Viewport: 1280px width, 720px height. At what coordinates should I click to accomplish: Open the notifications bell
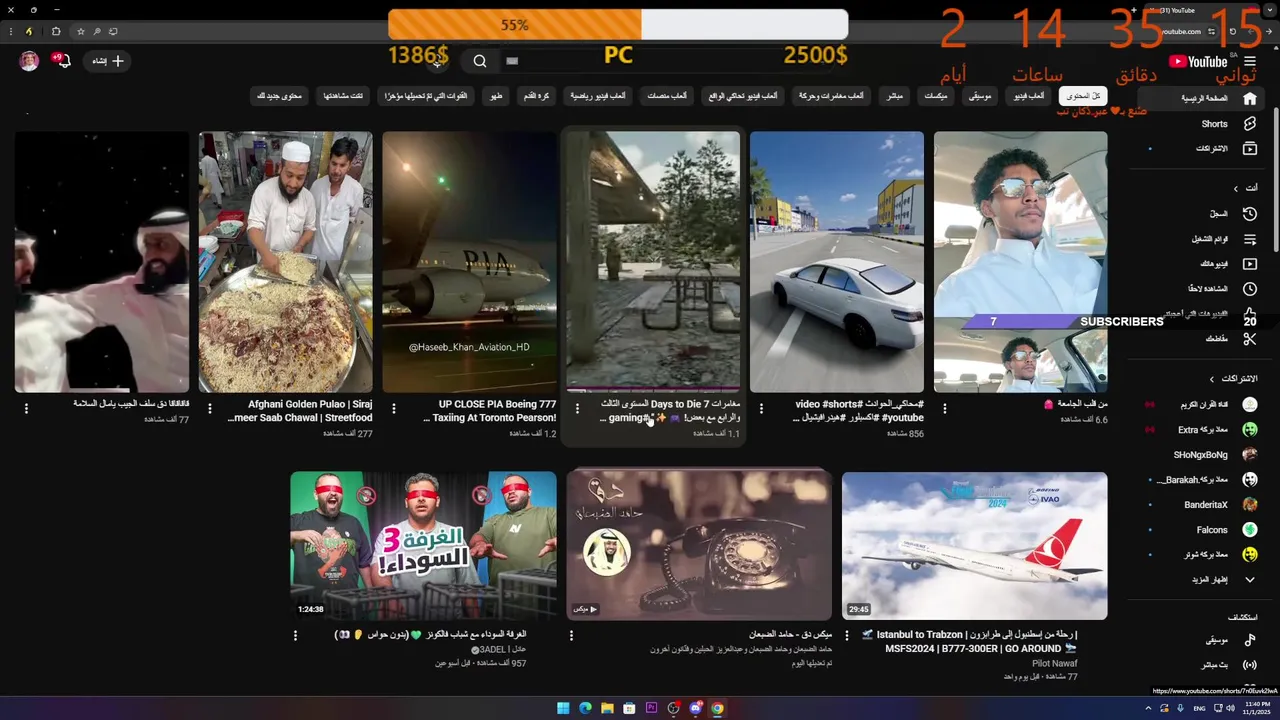click(x=62, y=61)
